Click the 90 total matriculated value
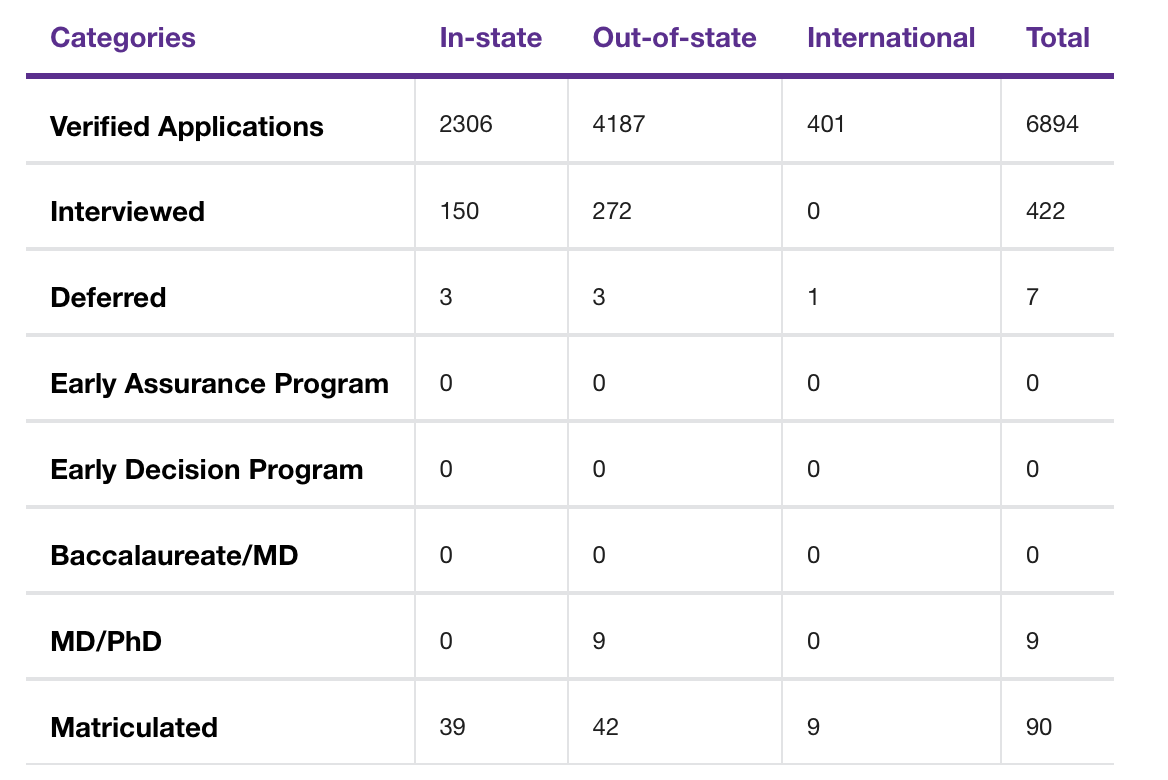The height and width of the screenshot is (780, 1168). tap(1039, 727)
